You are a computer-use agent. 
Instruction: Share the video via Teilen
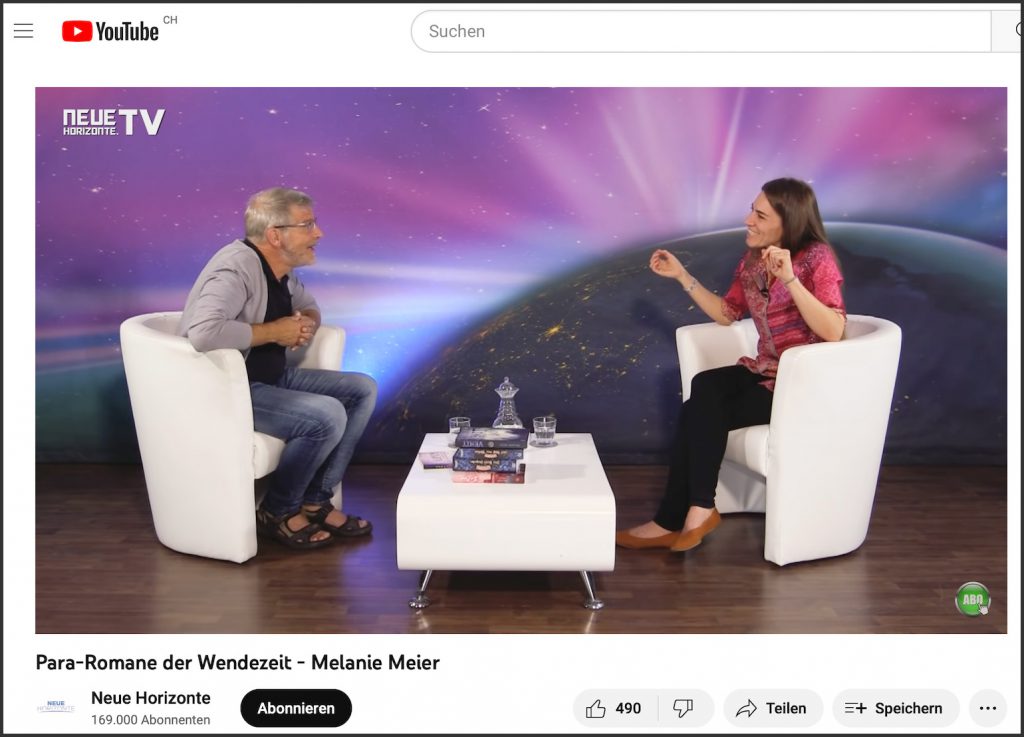point(773,708)
